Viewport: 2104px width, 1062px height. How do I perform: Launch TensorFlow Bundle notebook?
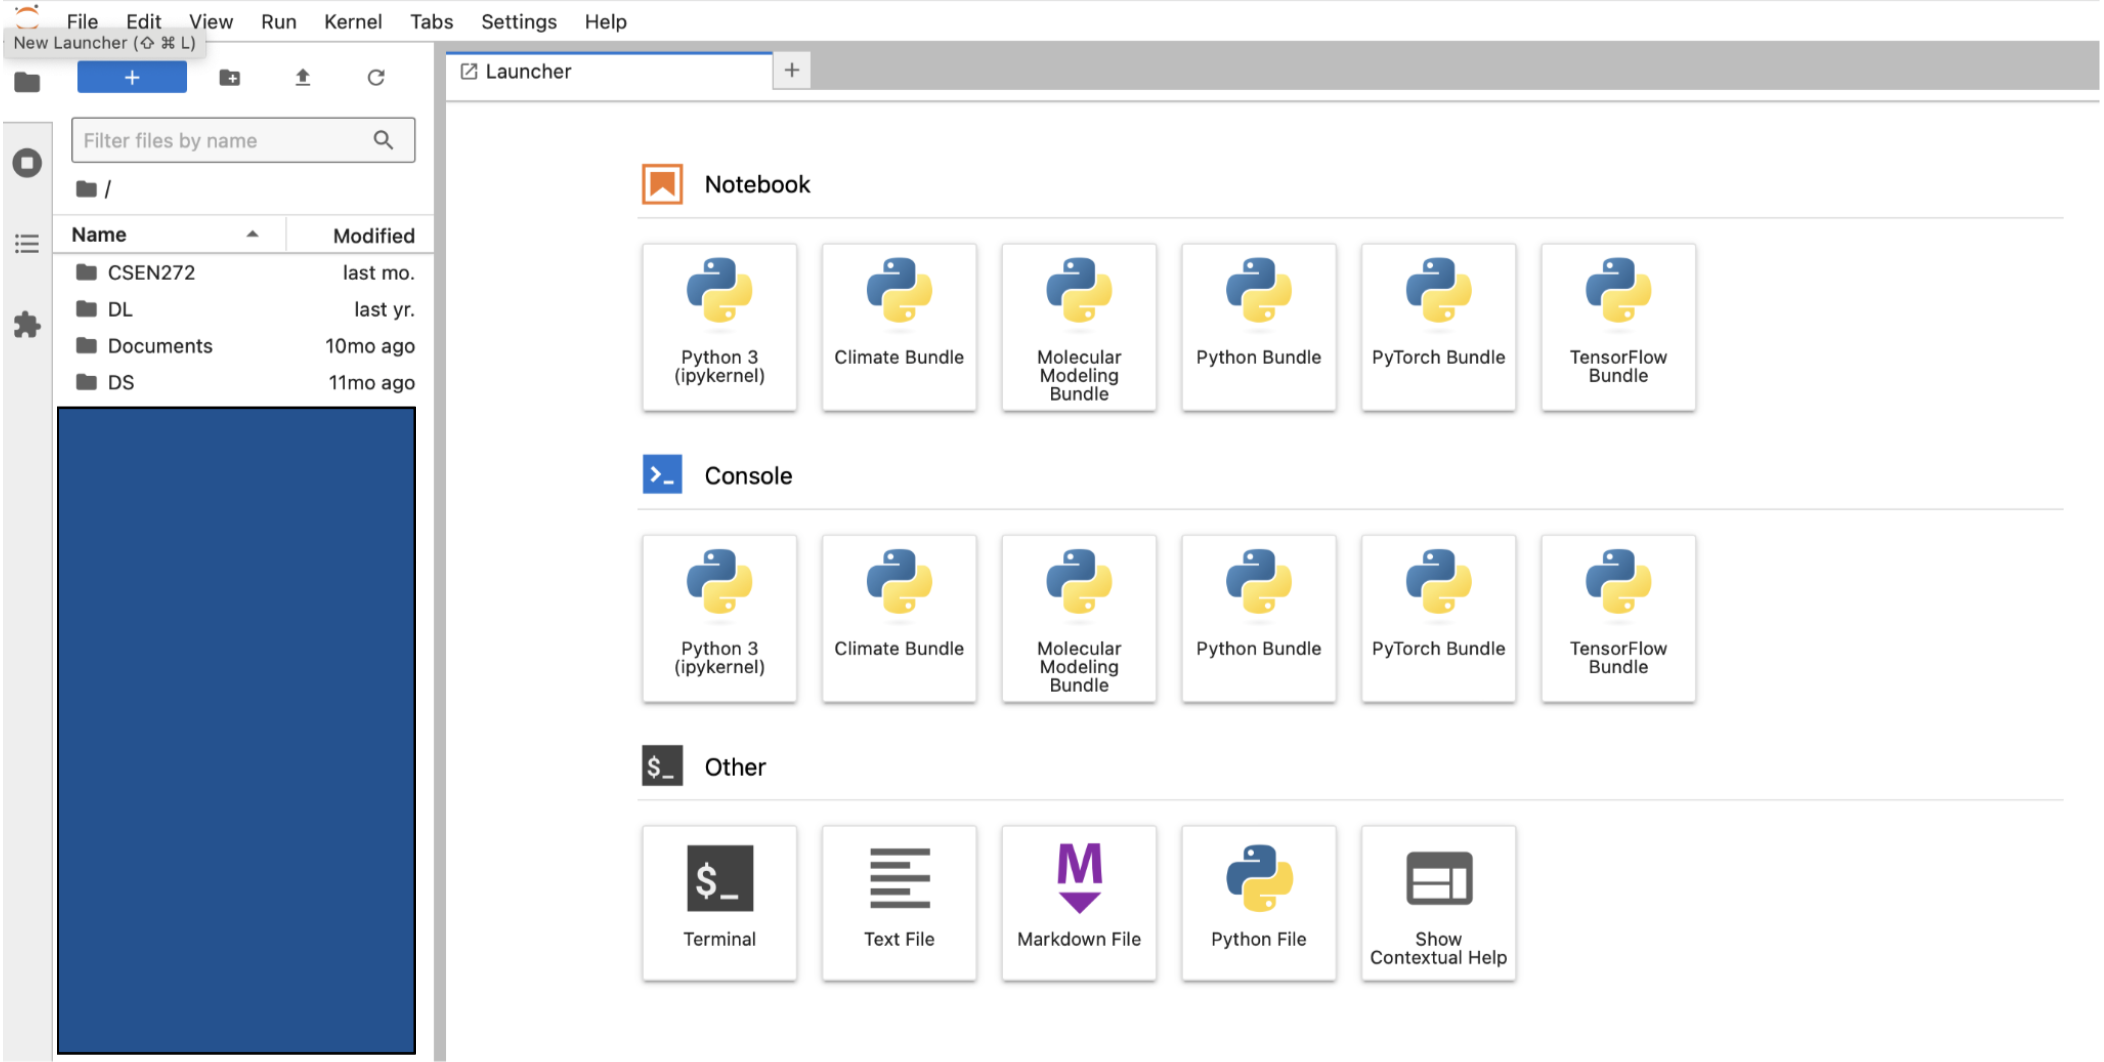pyautogui.click(x=1618, y=327)
